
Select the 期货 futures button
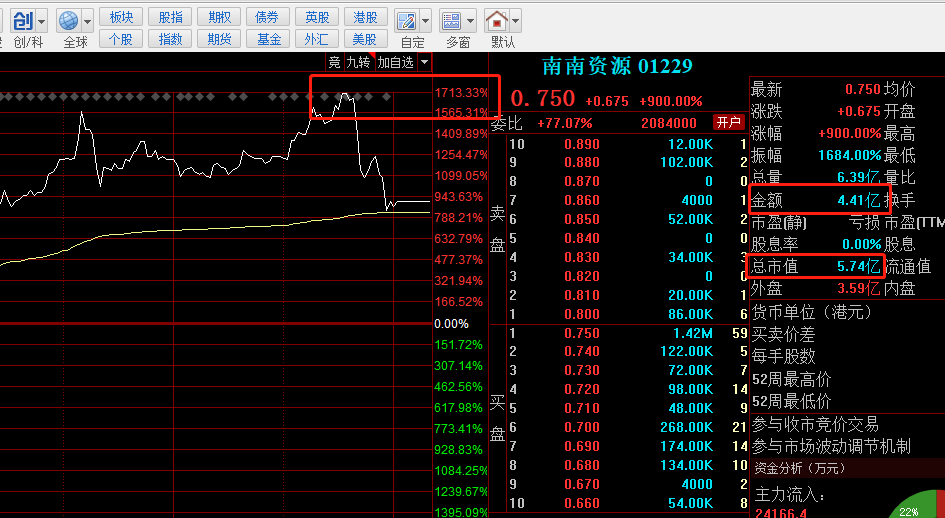[219, 39]
